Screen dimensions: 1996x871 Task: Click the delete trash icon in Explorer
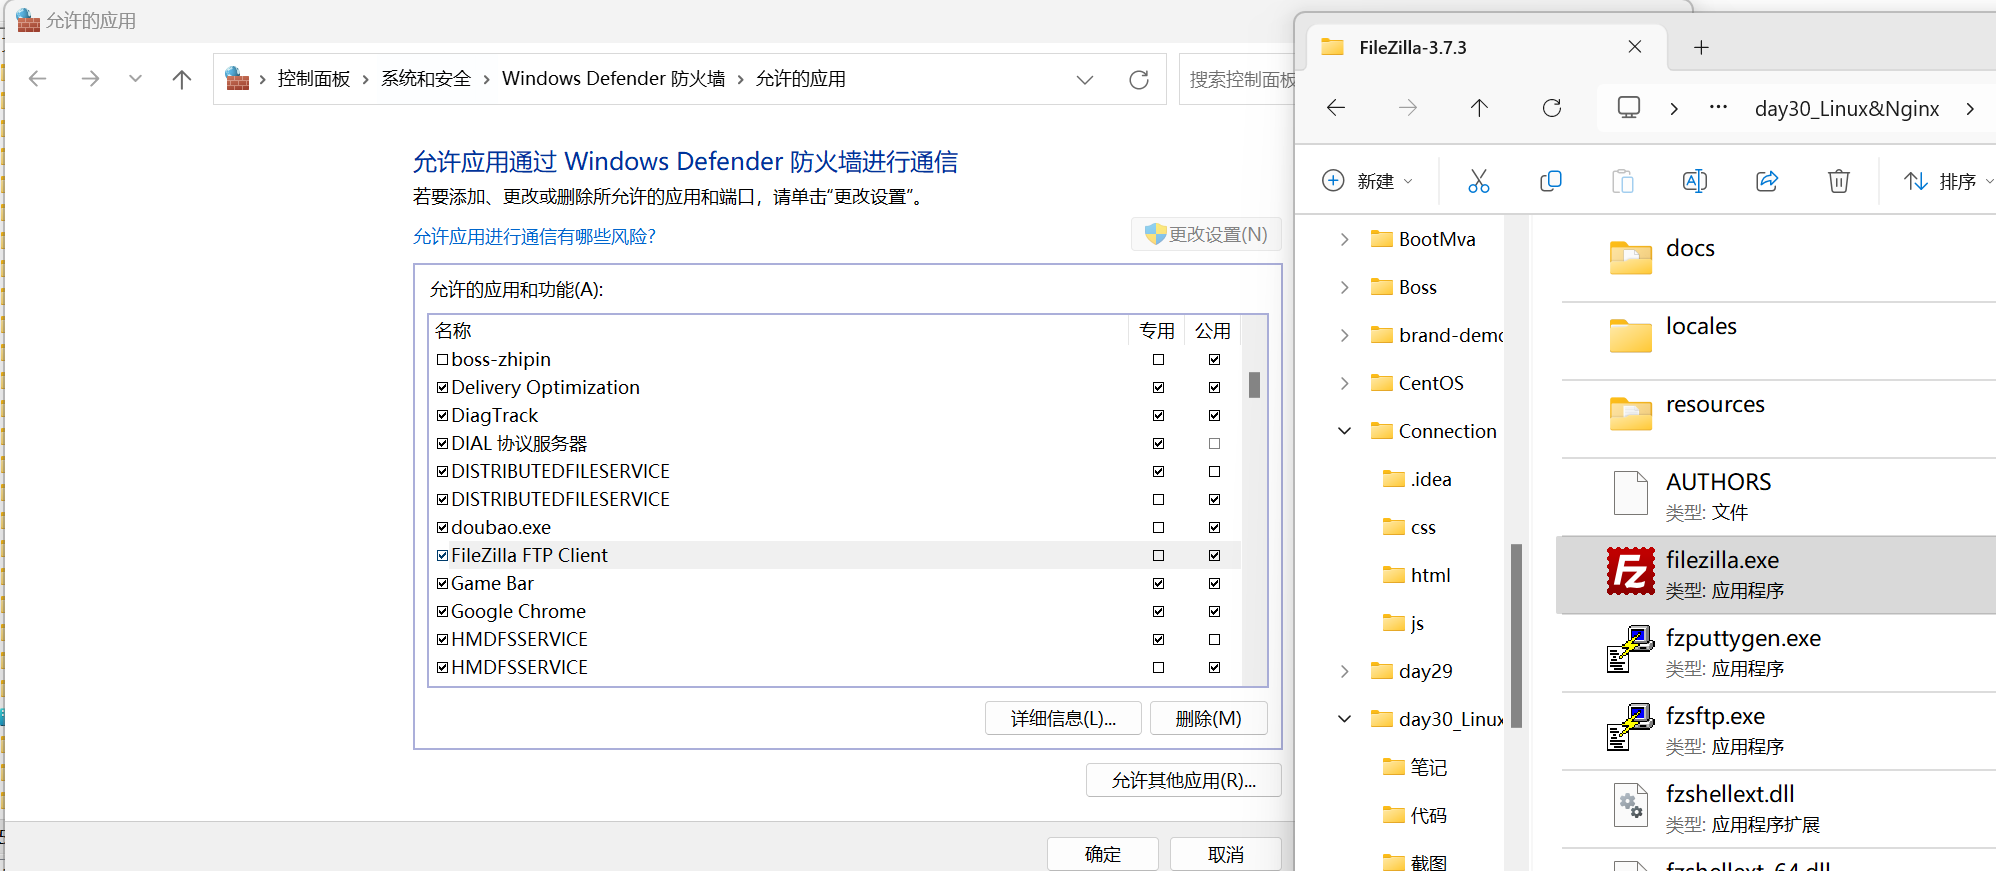(x=1839, y=181)
